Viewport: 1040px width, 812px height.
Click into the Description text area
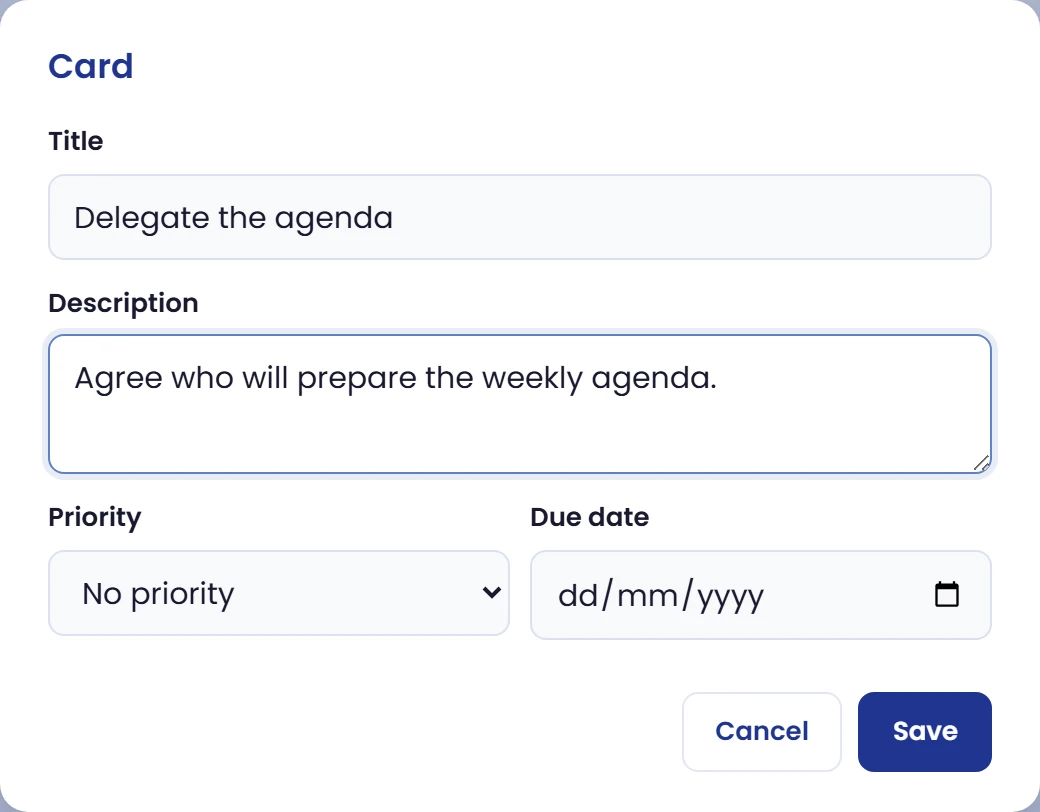pos(520,404)
